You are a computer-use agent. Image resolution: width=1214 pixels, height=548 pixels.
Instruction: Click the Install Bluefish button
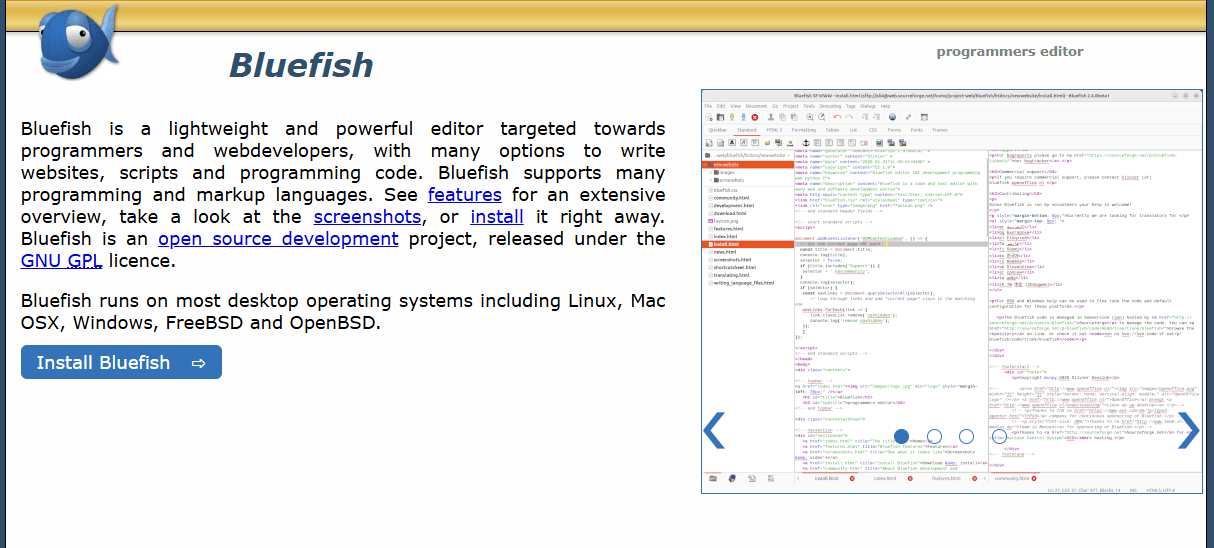coord(121,362)
